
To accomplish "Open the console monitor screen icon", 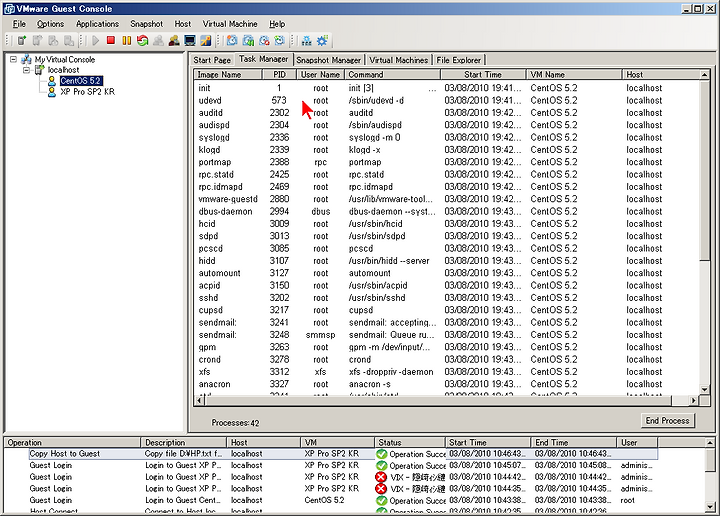I will 190,40.
